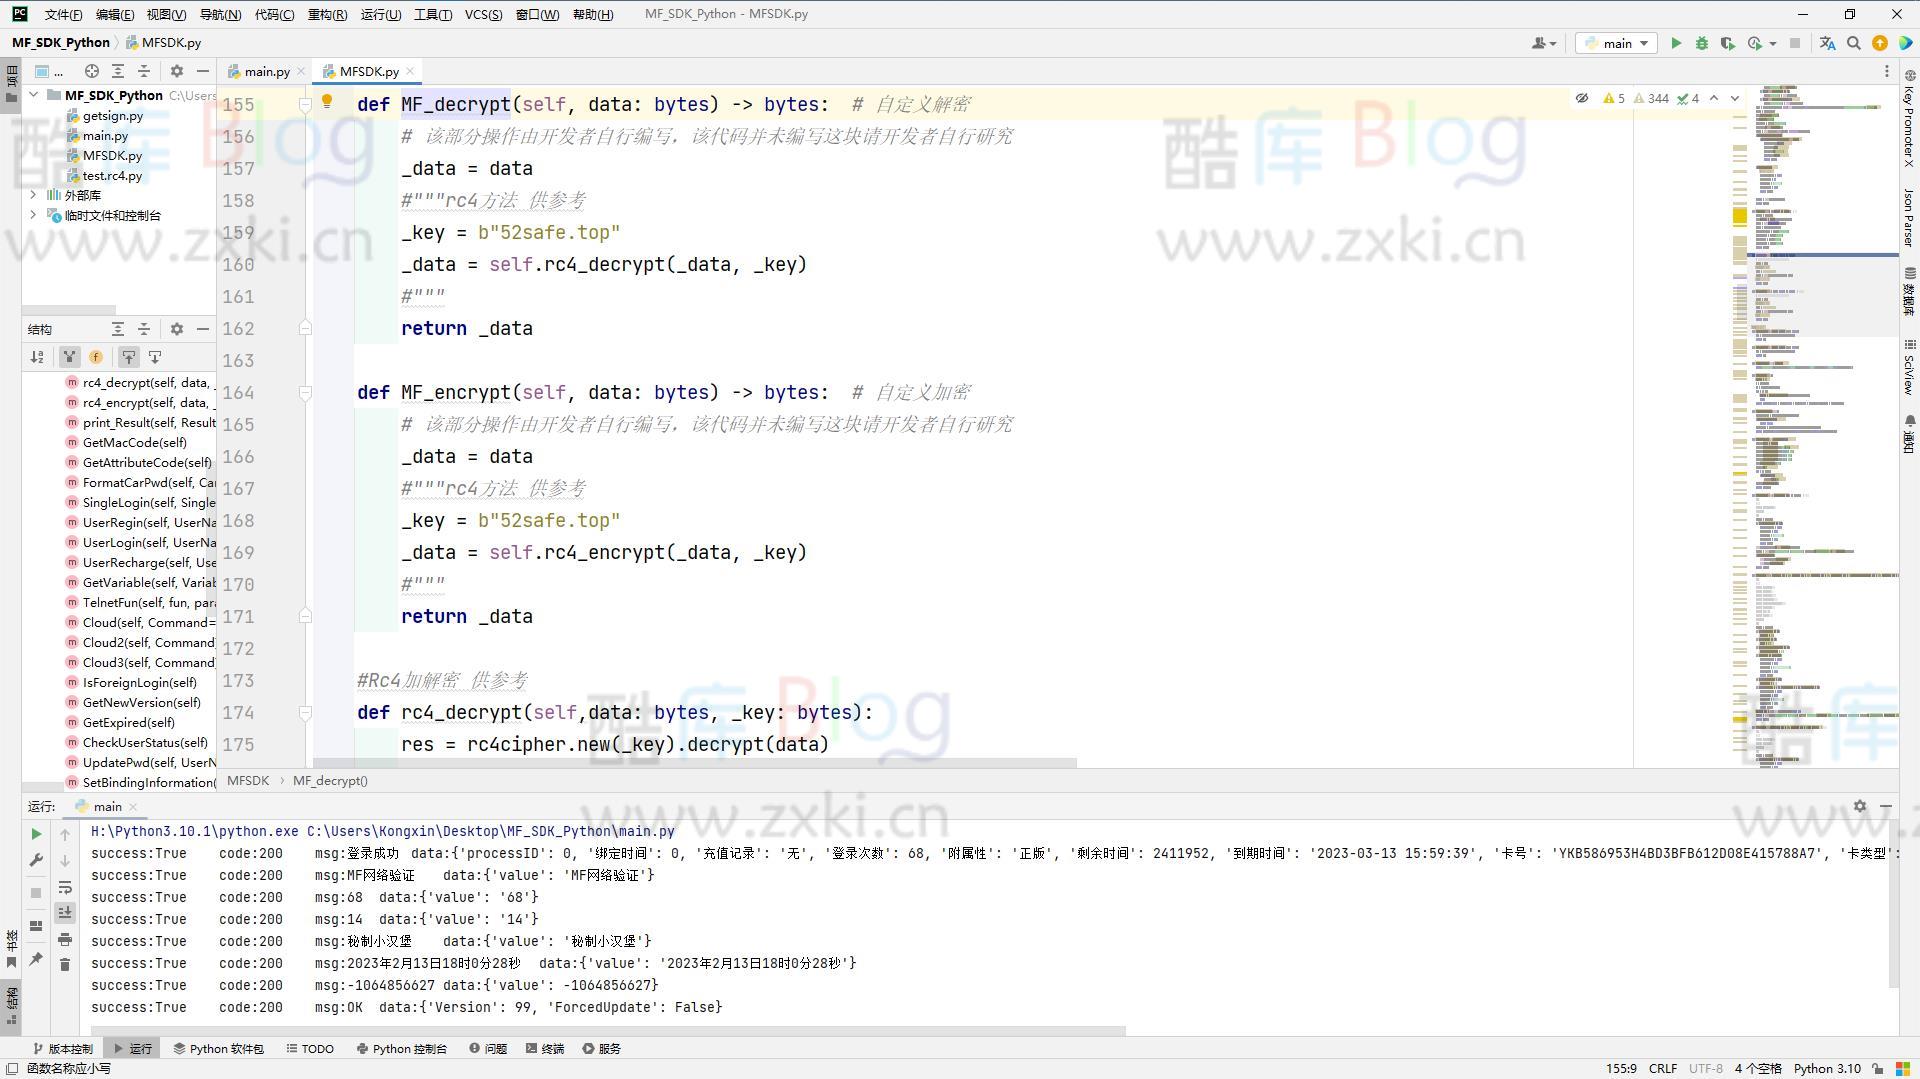Viewport: 1920px width, 1079px height.
Task: Toggle alphabetical sorting in the Structure panel
Action: point(37,356)
